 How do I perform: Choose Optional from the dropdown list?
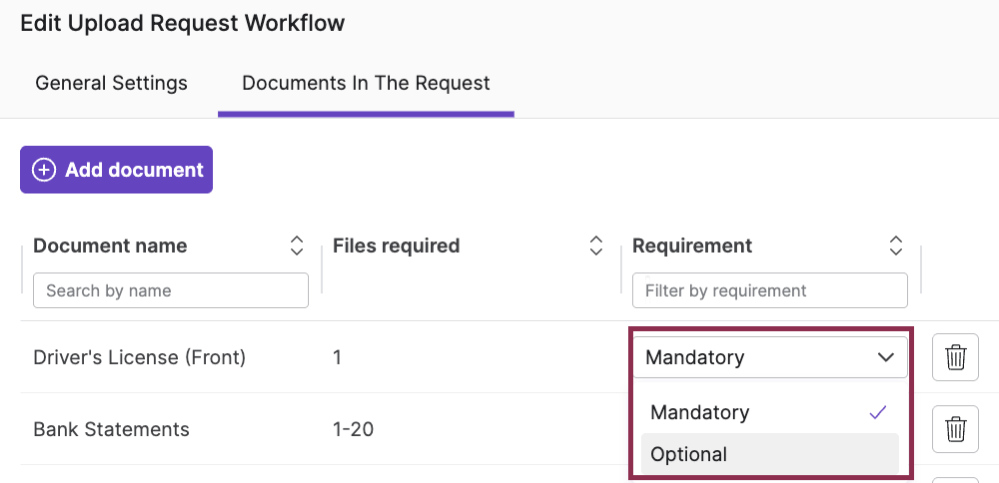click(x=770, y=454)
